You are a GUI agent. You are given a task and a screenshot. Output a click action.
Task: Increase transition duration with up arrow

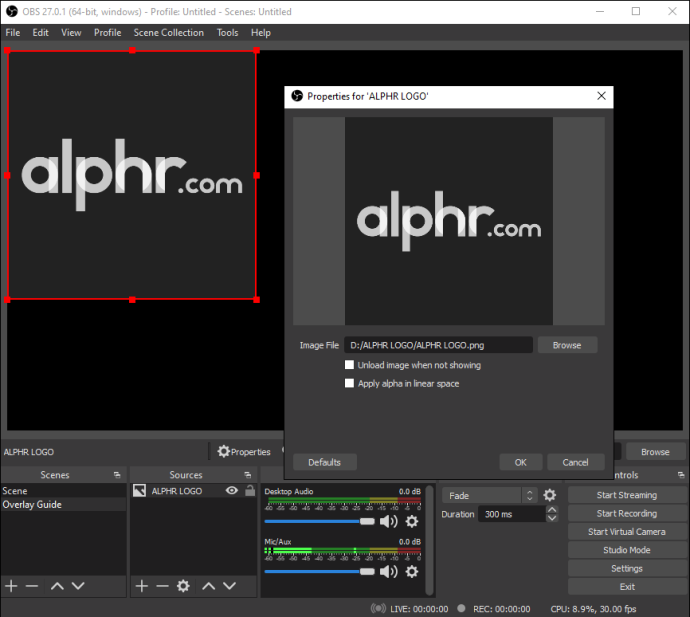pos(552,510)
